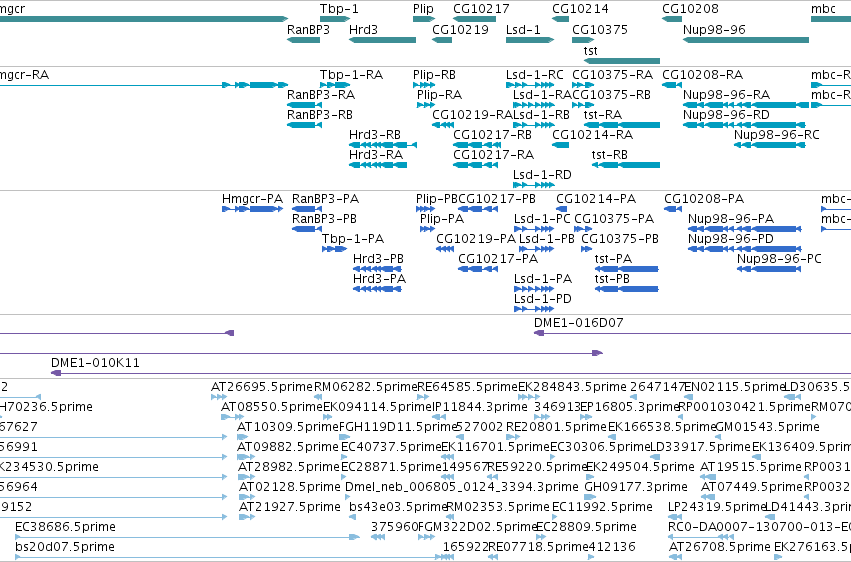Click protein Nup98-96-PC
The image size is (851, 562).
pos(769,269)
